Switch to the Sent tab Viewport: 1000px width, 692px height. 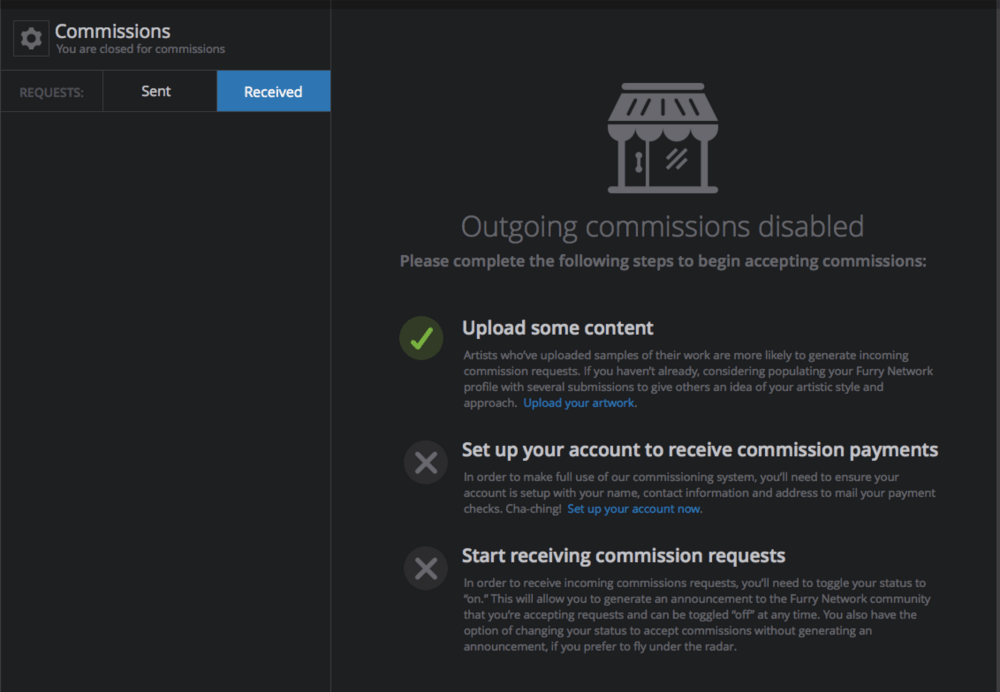[x=157, y=90]
